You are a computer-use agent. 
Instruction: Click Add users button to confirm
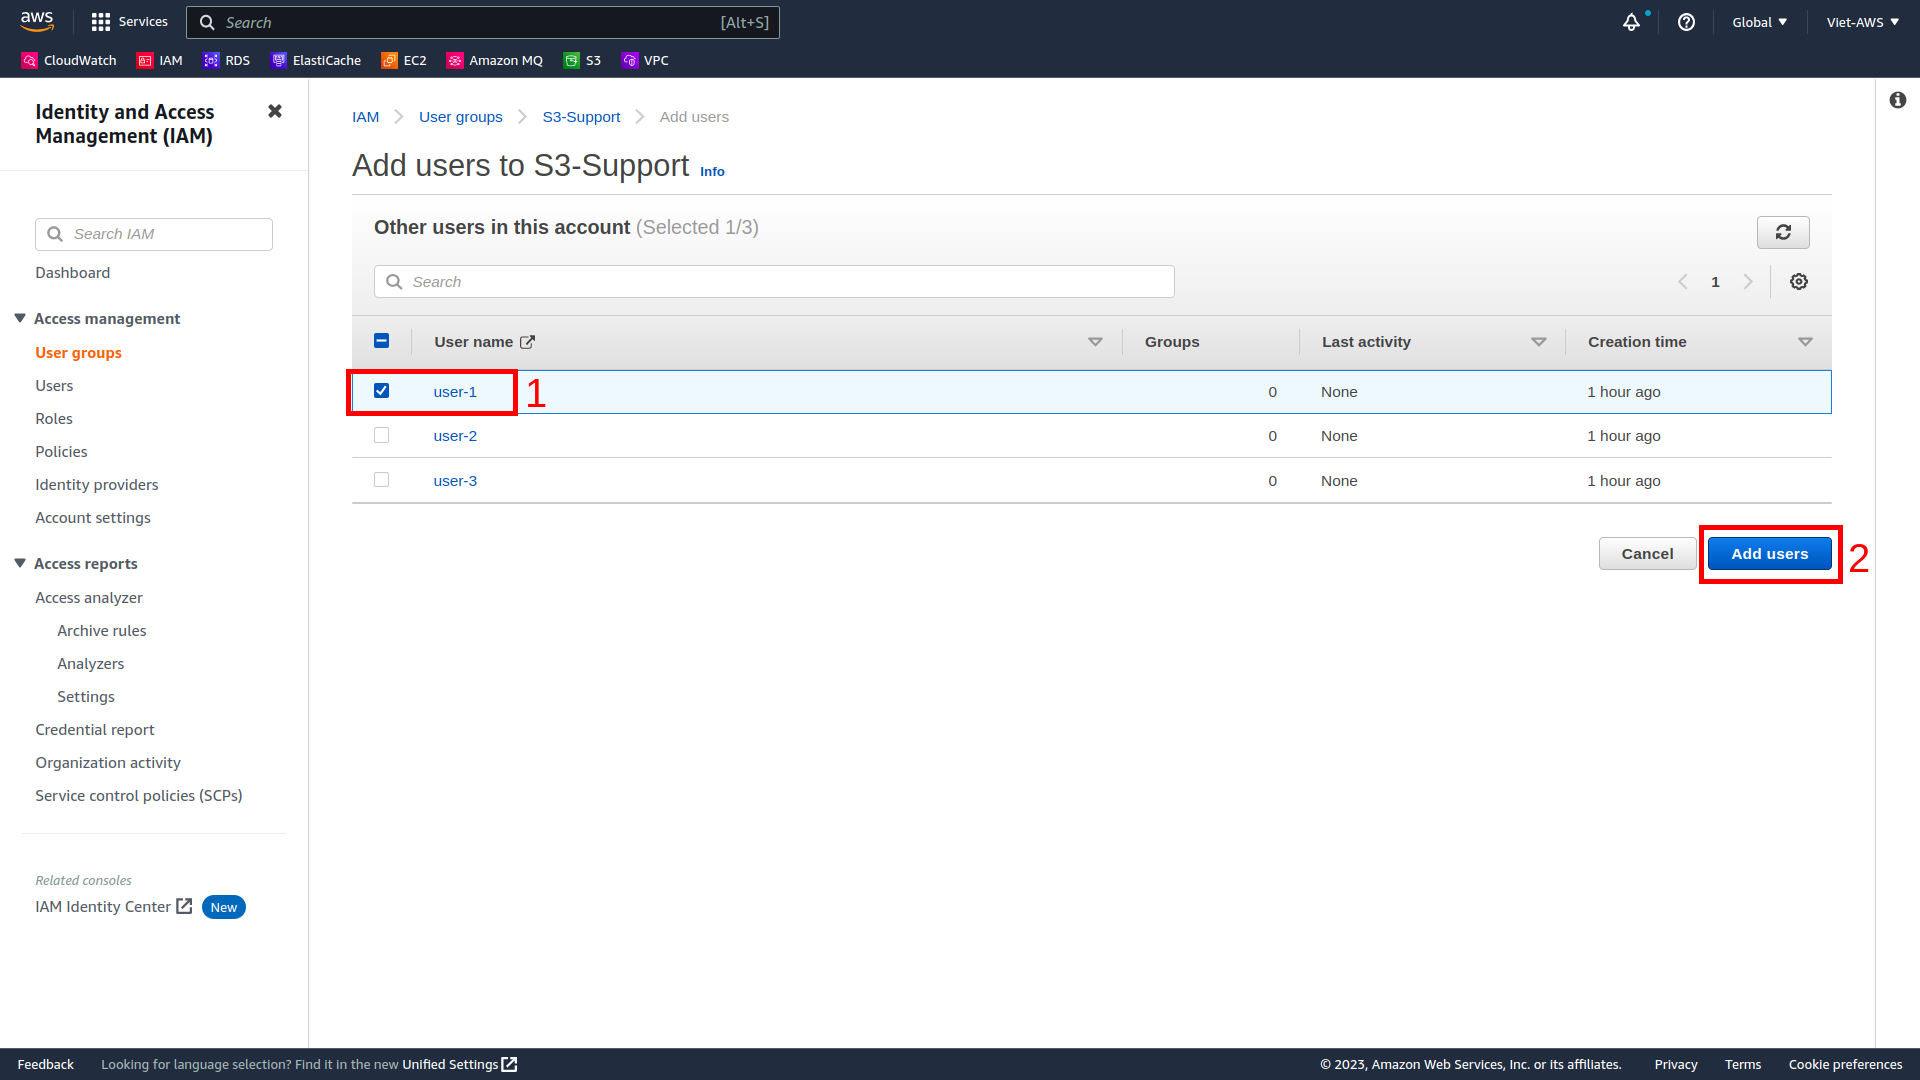[x=1770, y=553]
